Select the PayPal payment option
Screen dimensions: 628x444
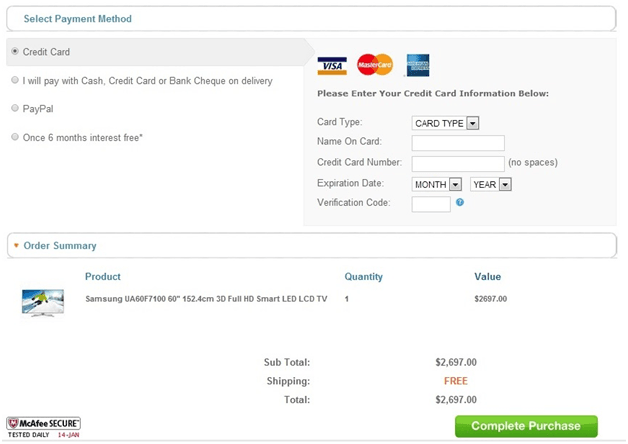(x=15, y=108)
